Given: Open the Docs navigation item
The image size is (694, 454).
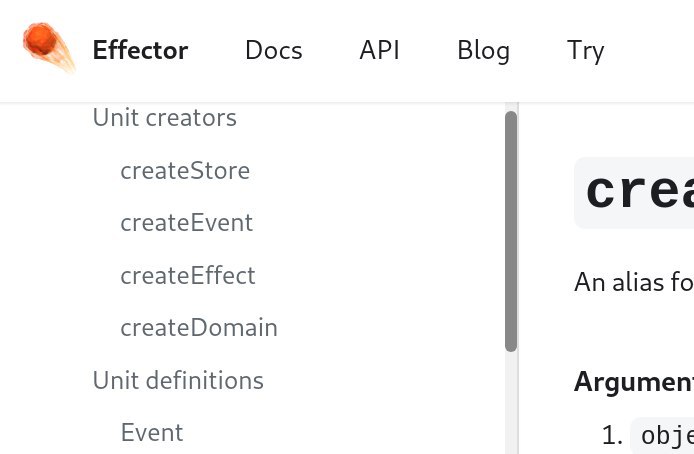Looking at the screenshot, I should 274,50.
